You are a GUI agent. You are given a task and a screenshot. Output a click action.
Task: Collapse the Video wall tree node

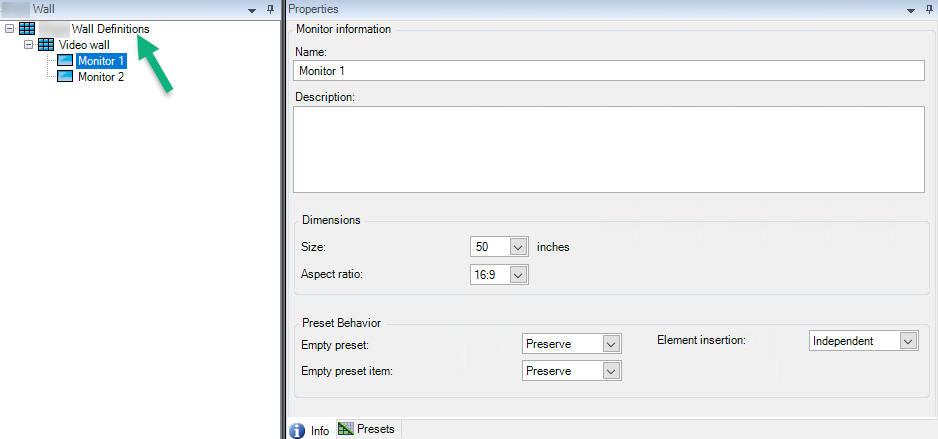(28, 45)
